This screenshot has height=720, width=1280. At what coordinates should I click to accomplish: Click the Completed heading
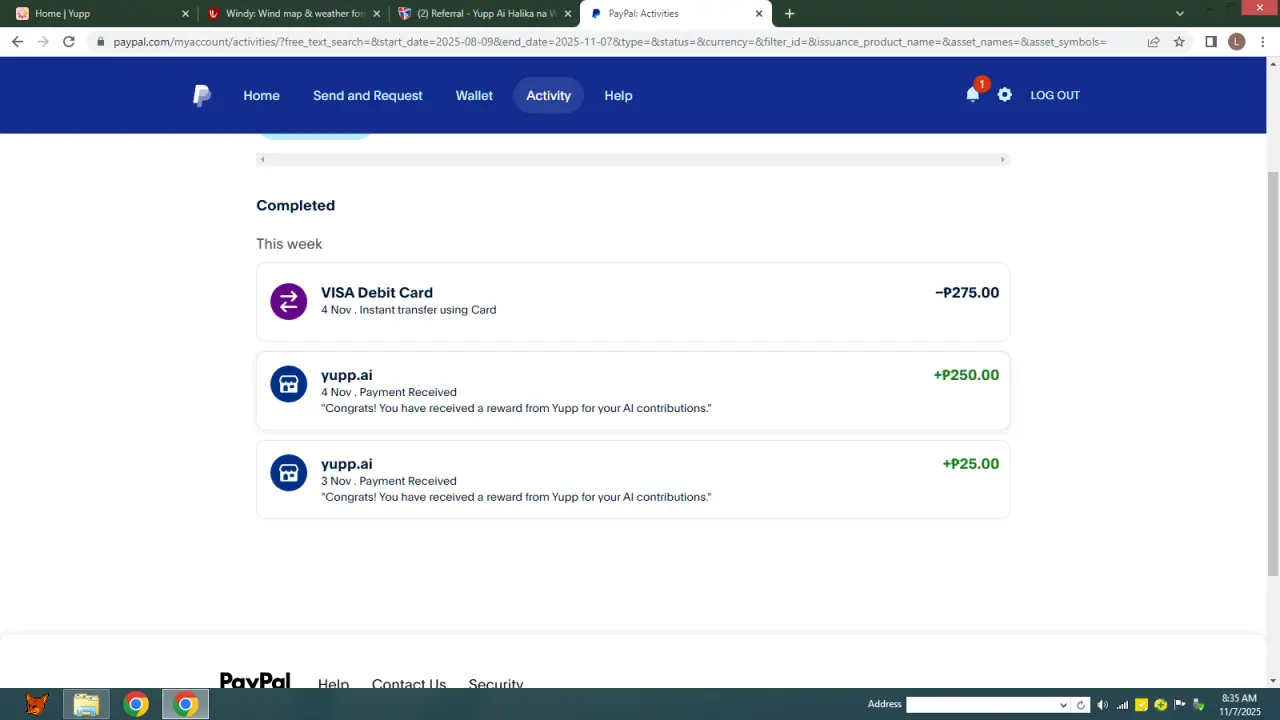tap(295, 205)
